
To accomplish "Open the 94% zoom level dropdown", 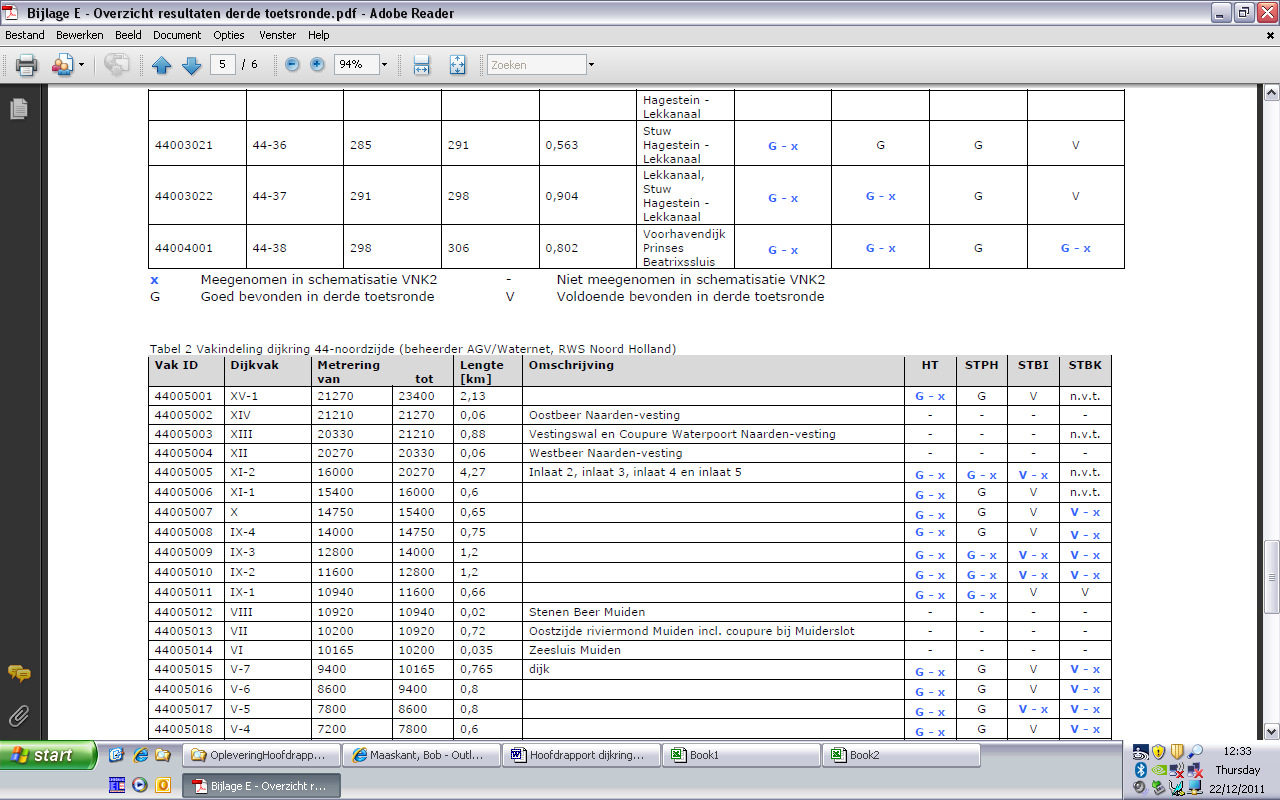I will 384,65.
